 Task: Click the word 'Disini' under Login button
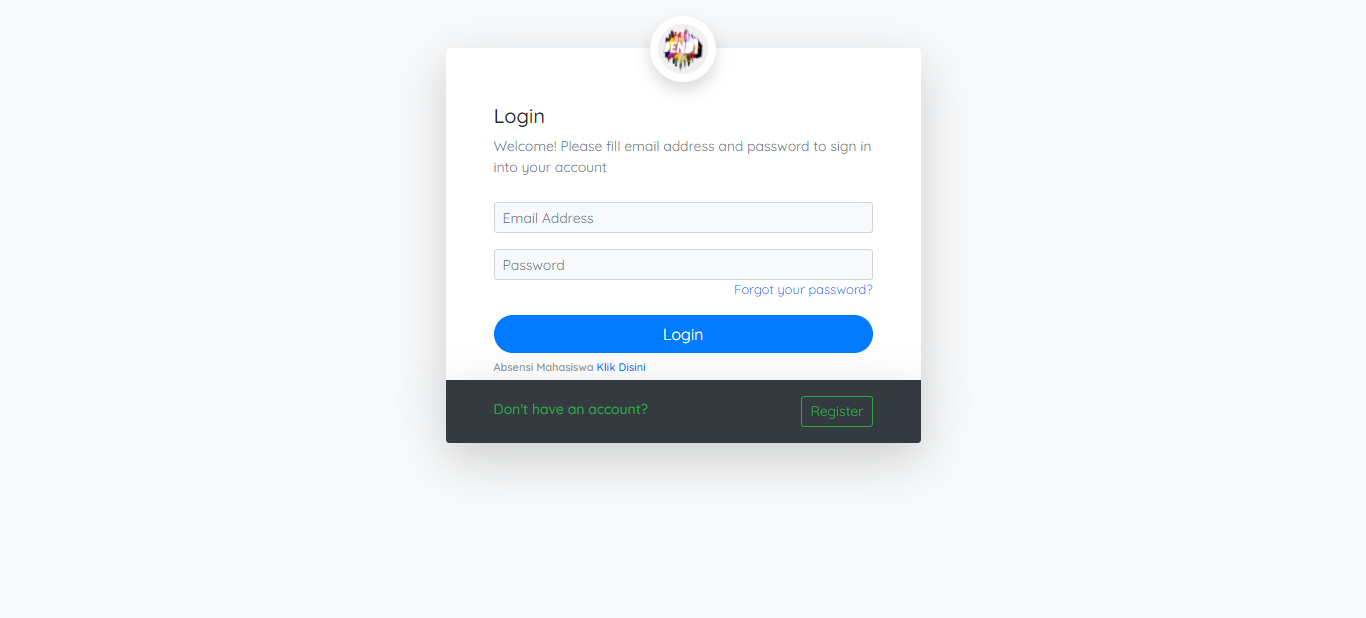632,367
